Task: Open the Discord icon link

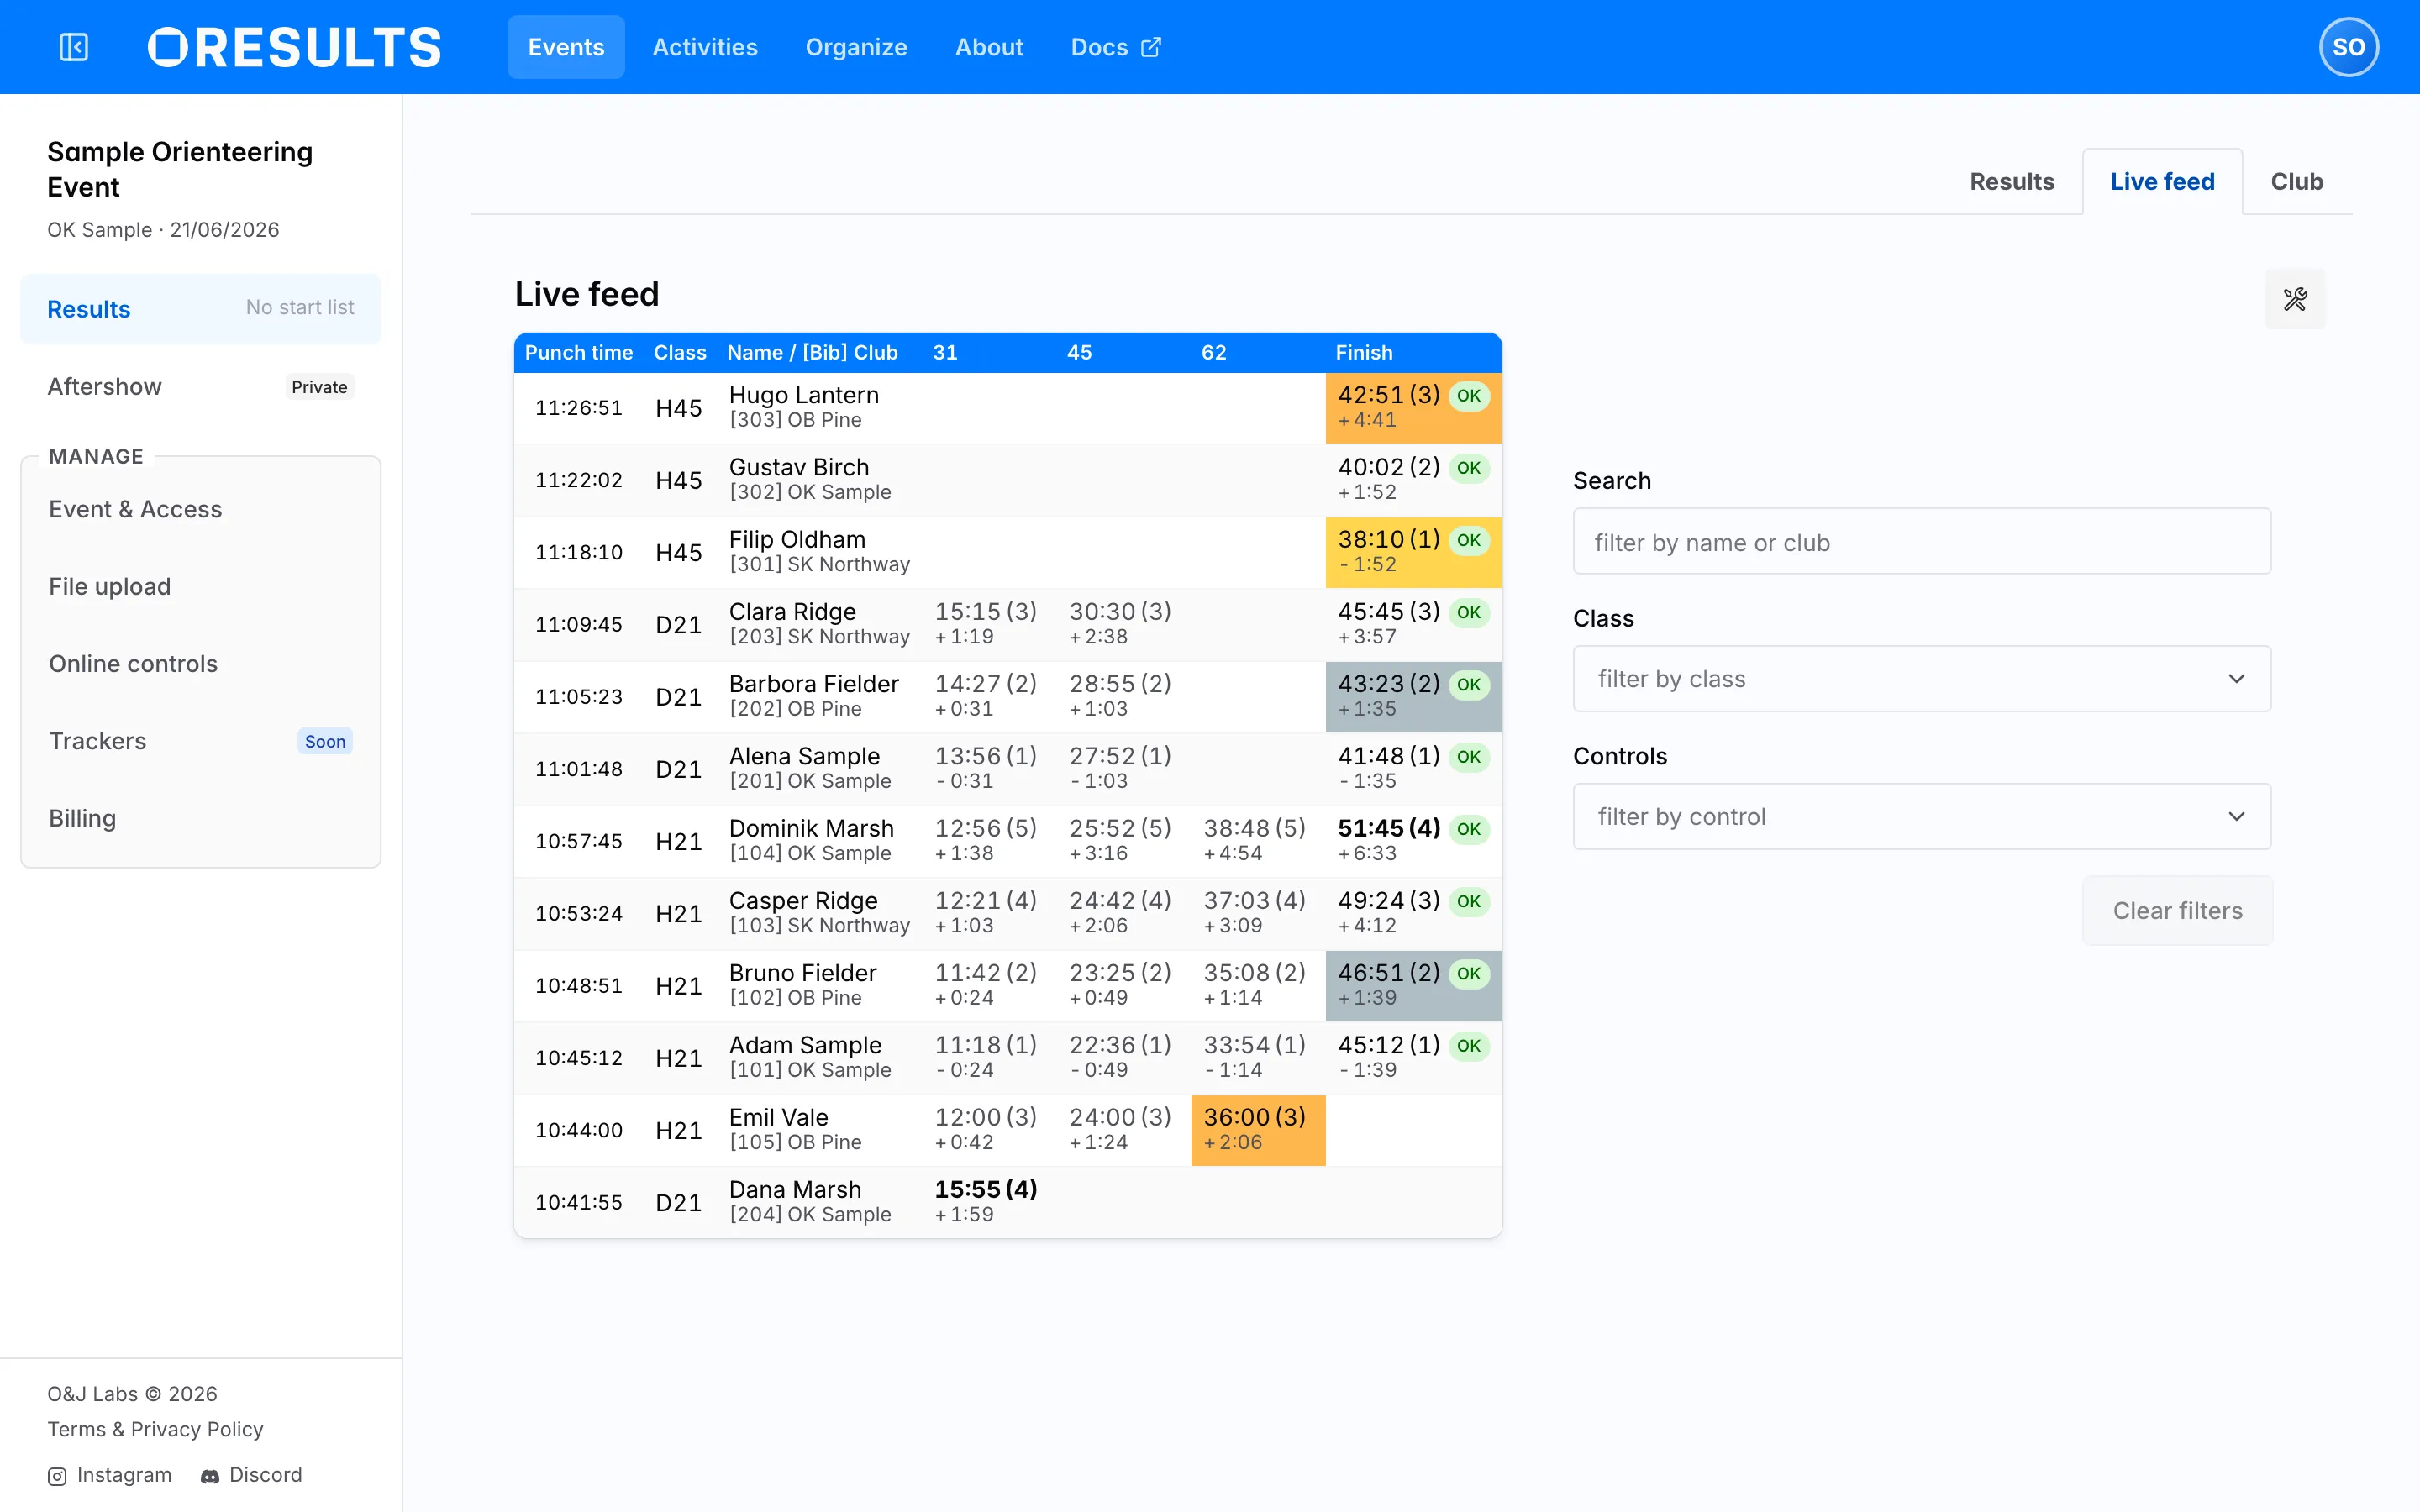Action: point(210,1476)
